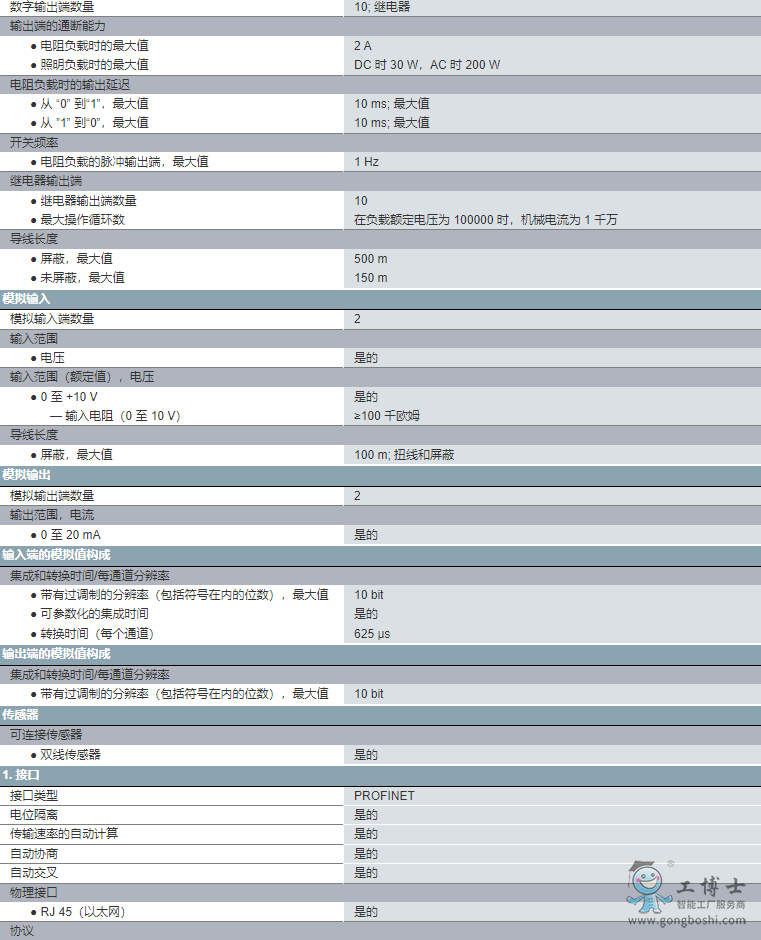This screenshot has width=761, height=940.
Task: Select the 模拟输出 section header
Action: 27,475
